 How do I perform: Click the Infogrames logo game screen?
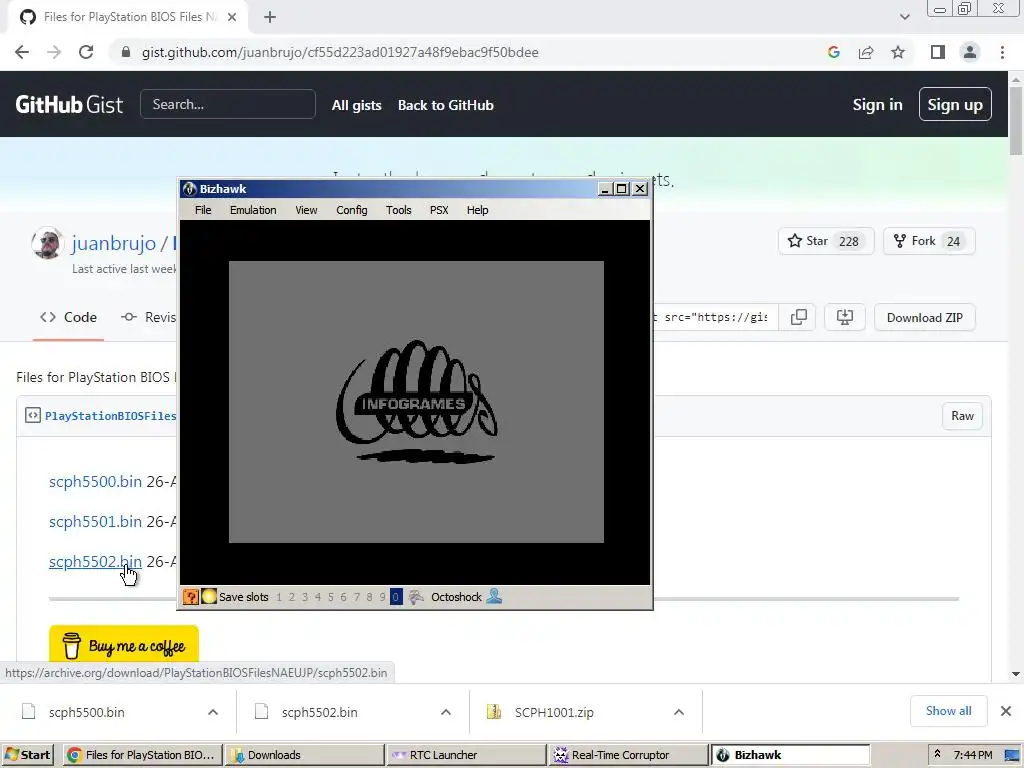pyautogui.click(x=416, y=402)
